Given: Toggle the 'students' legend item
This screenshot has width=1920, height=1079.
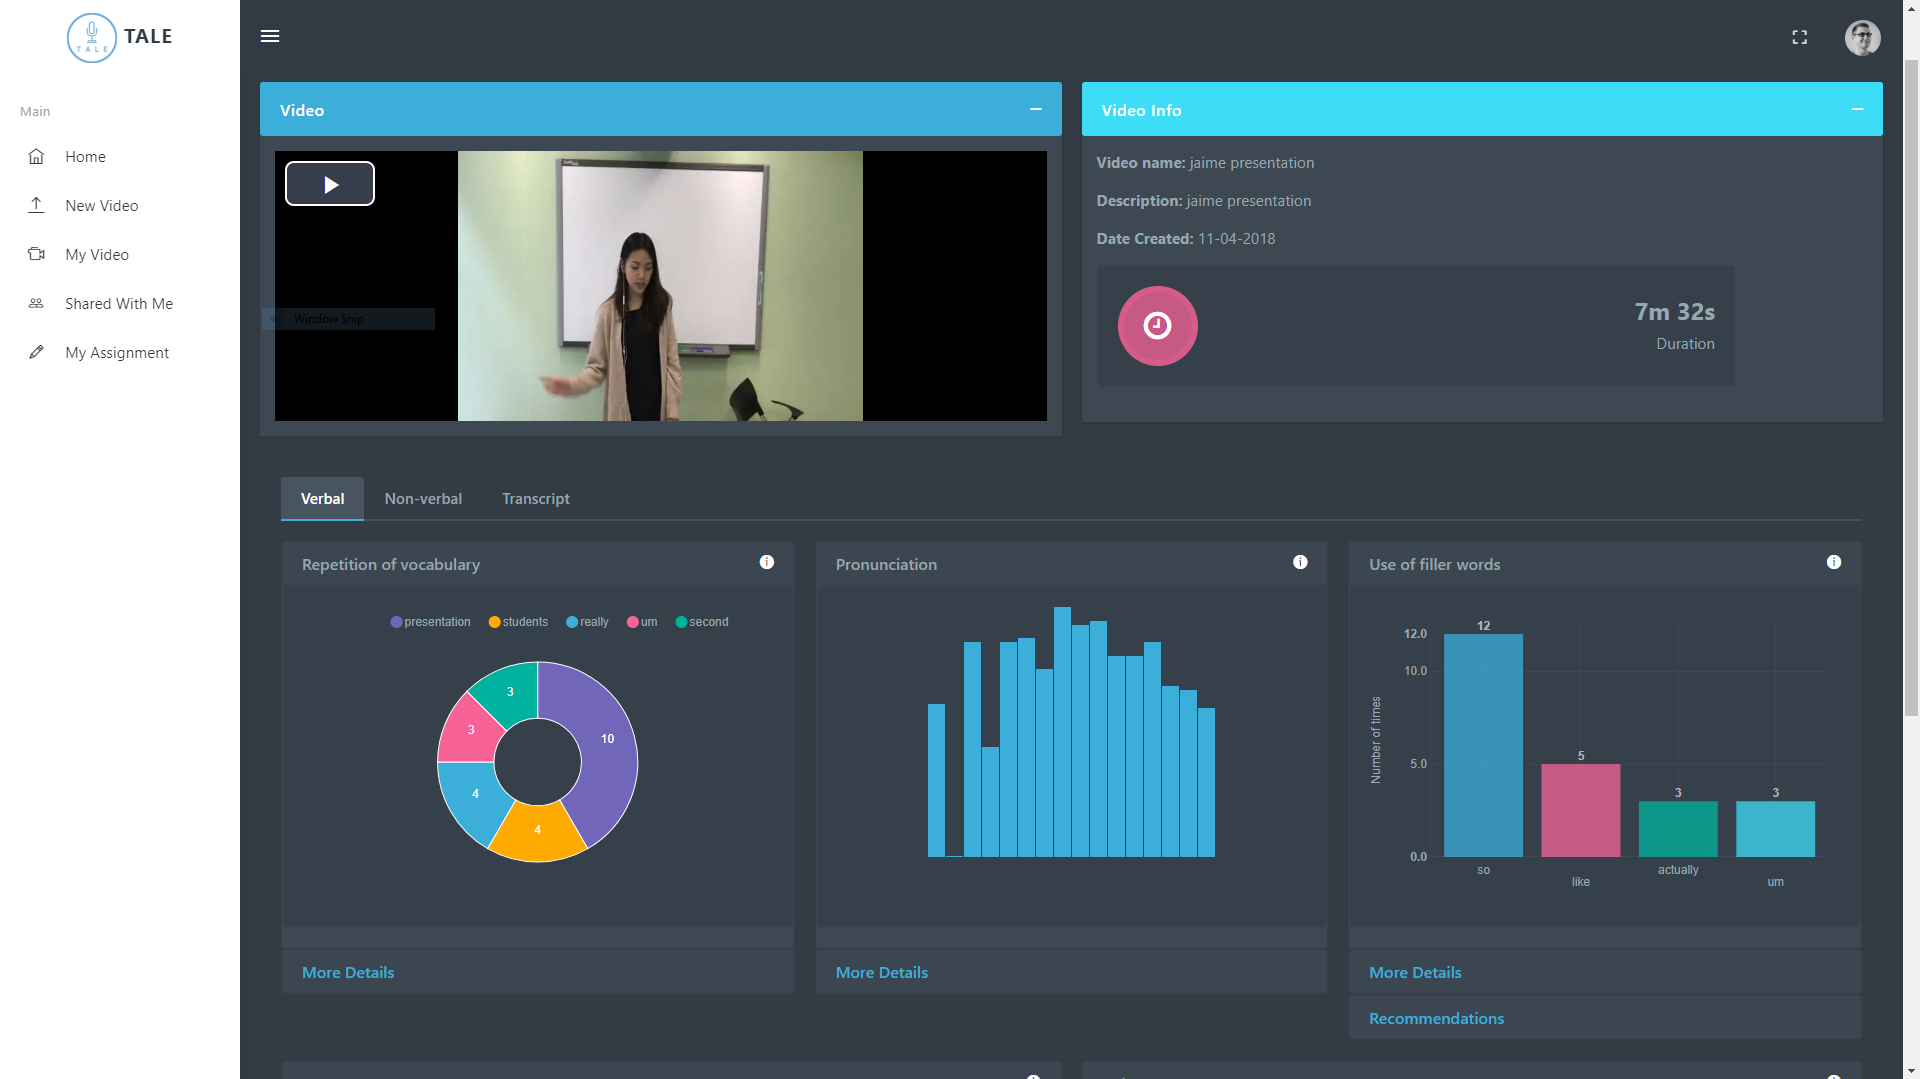Looking at the screenshot, I should point(518,622).
